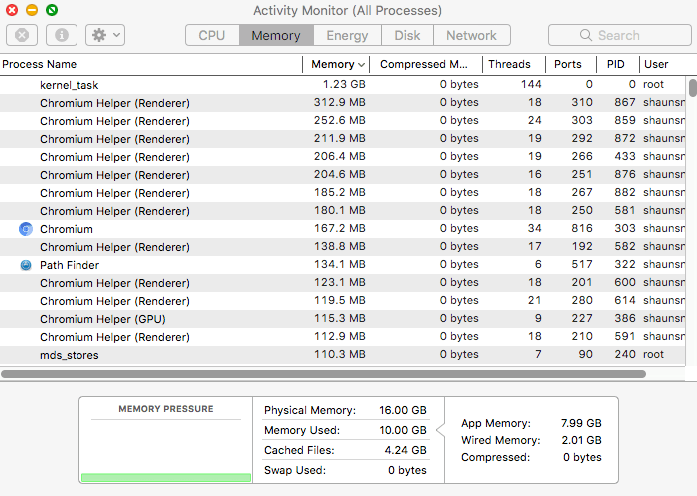Select Chromium Helper row using 180.1 MB

coord(342,211)
